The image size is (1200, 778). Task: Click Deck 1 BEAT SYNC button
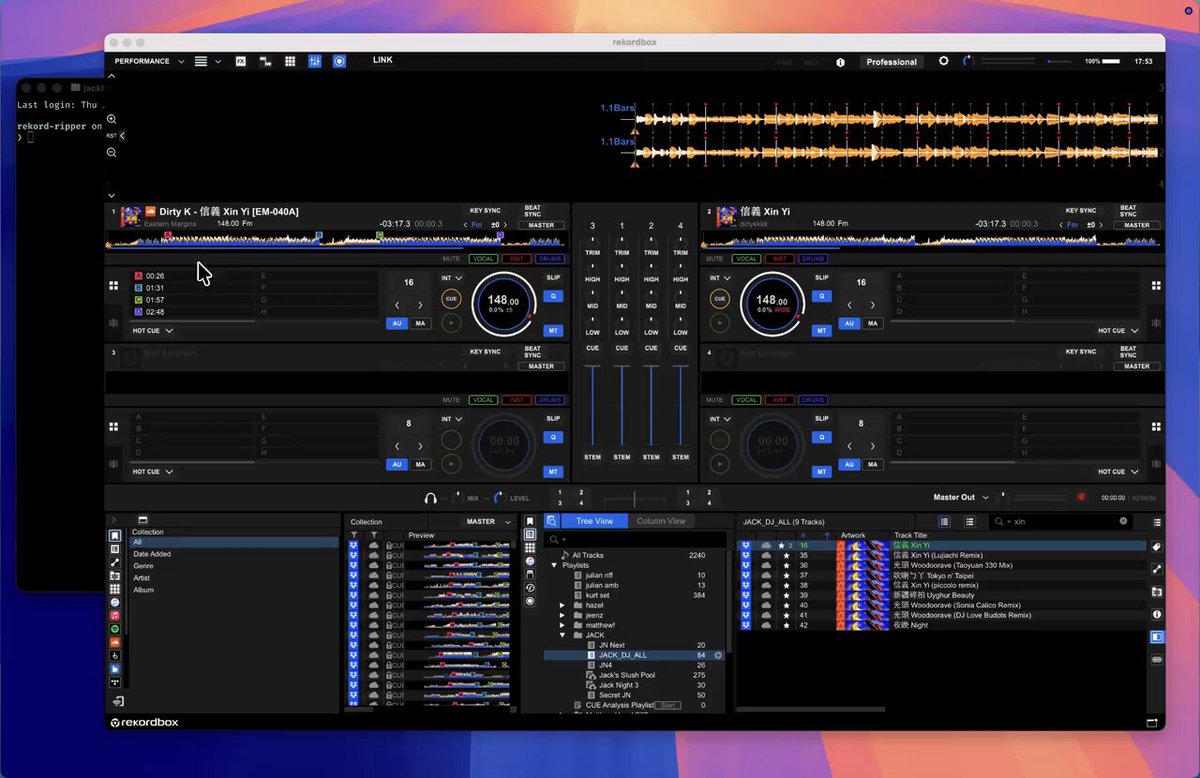pyautogui.click(x=533, y=211)
